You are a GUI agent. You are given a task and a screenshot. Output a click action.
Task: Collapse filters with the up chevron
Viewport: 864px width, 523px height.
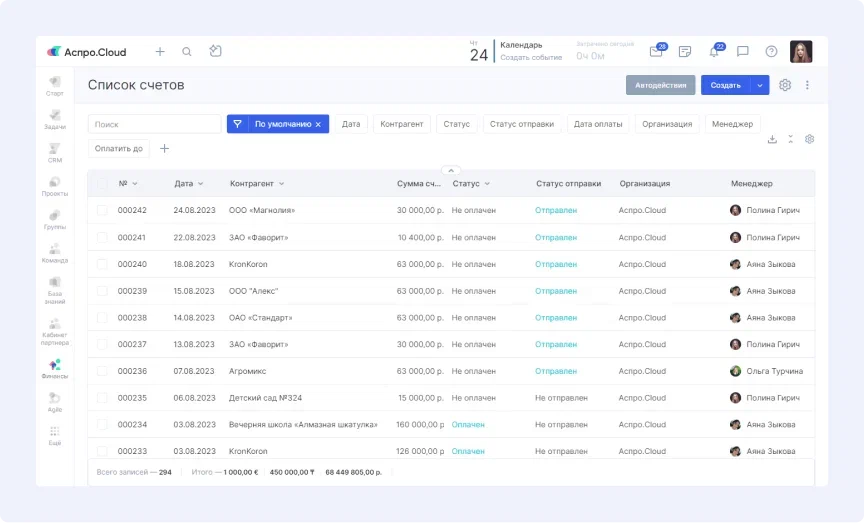click(x=451, y=170)
